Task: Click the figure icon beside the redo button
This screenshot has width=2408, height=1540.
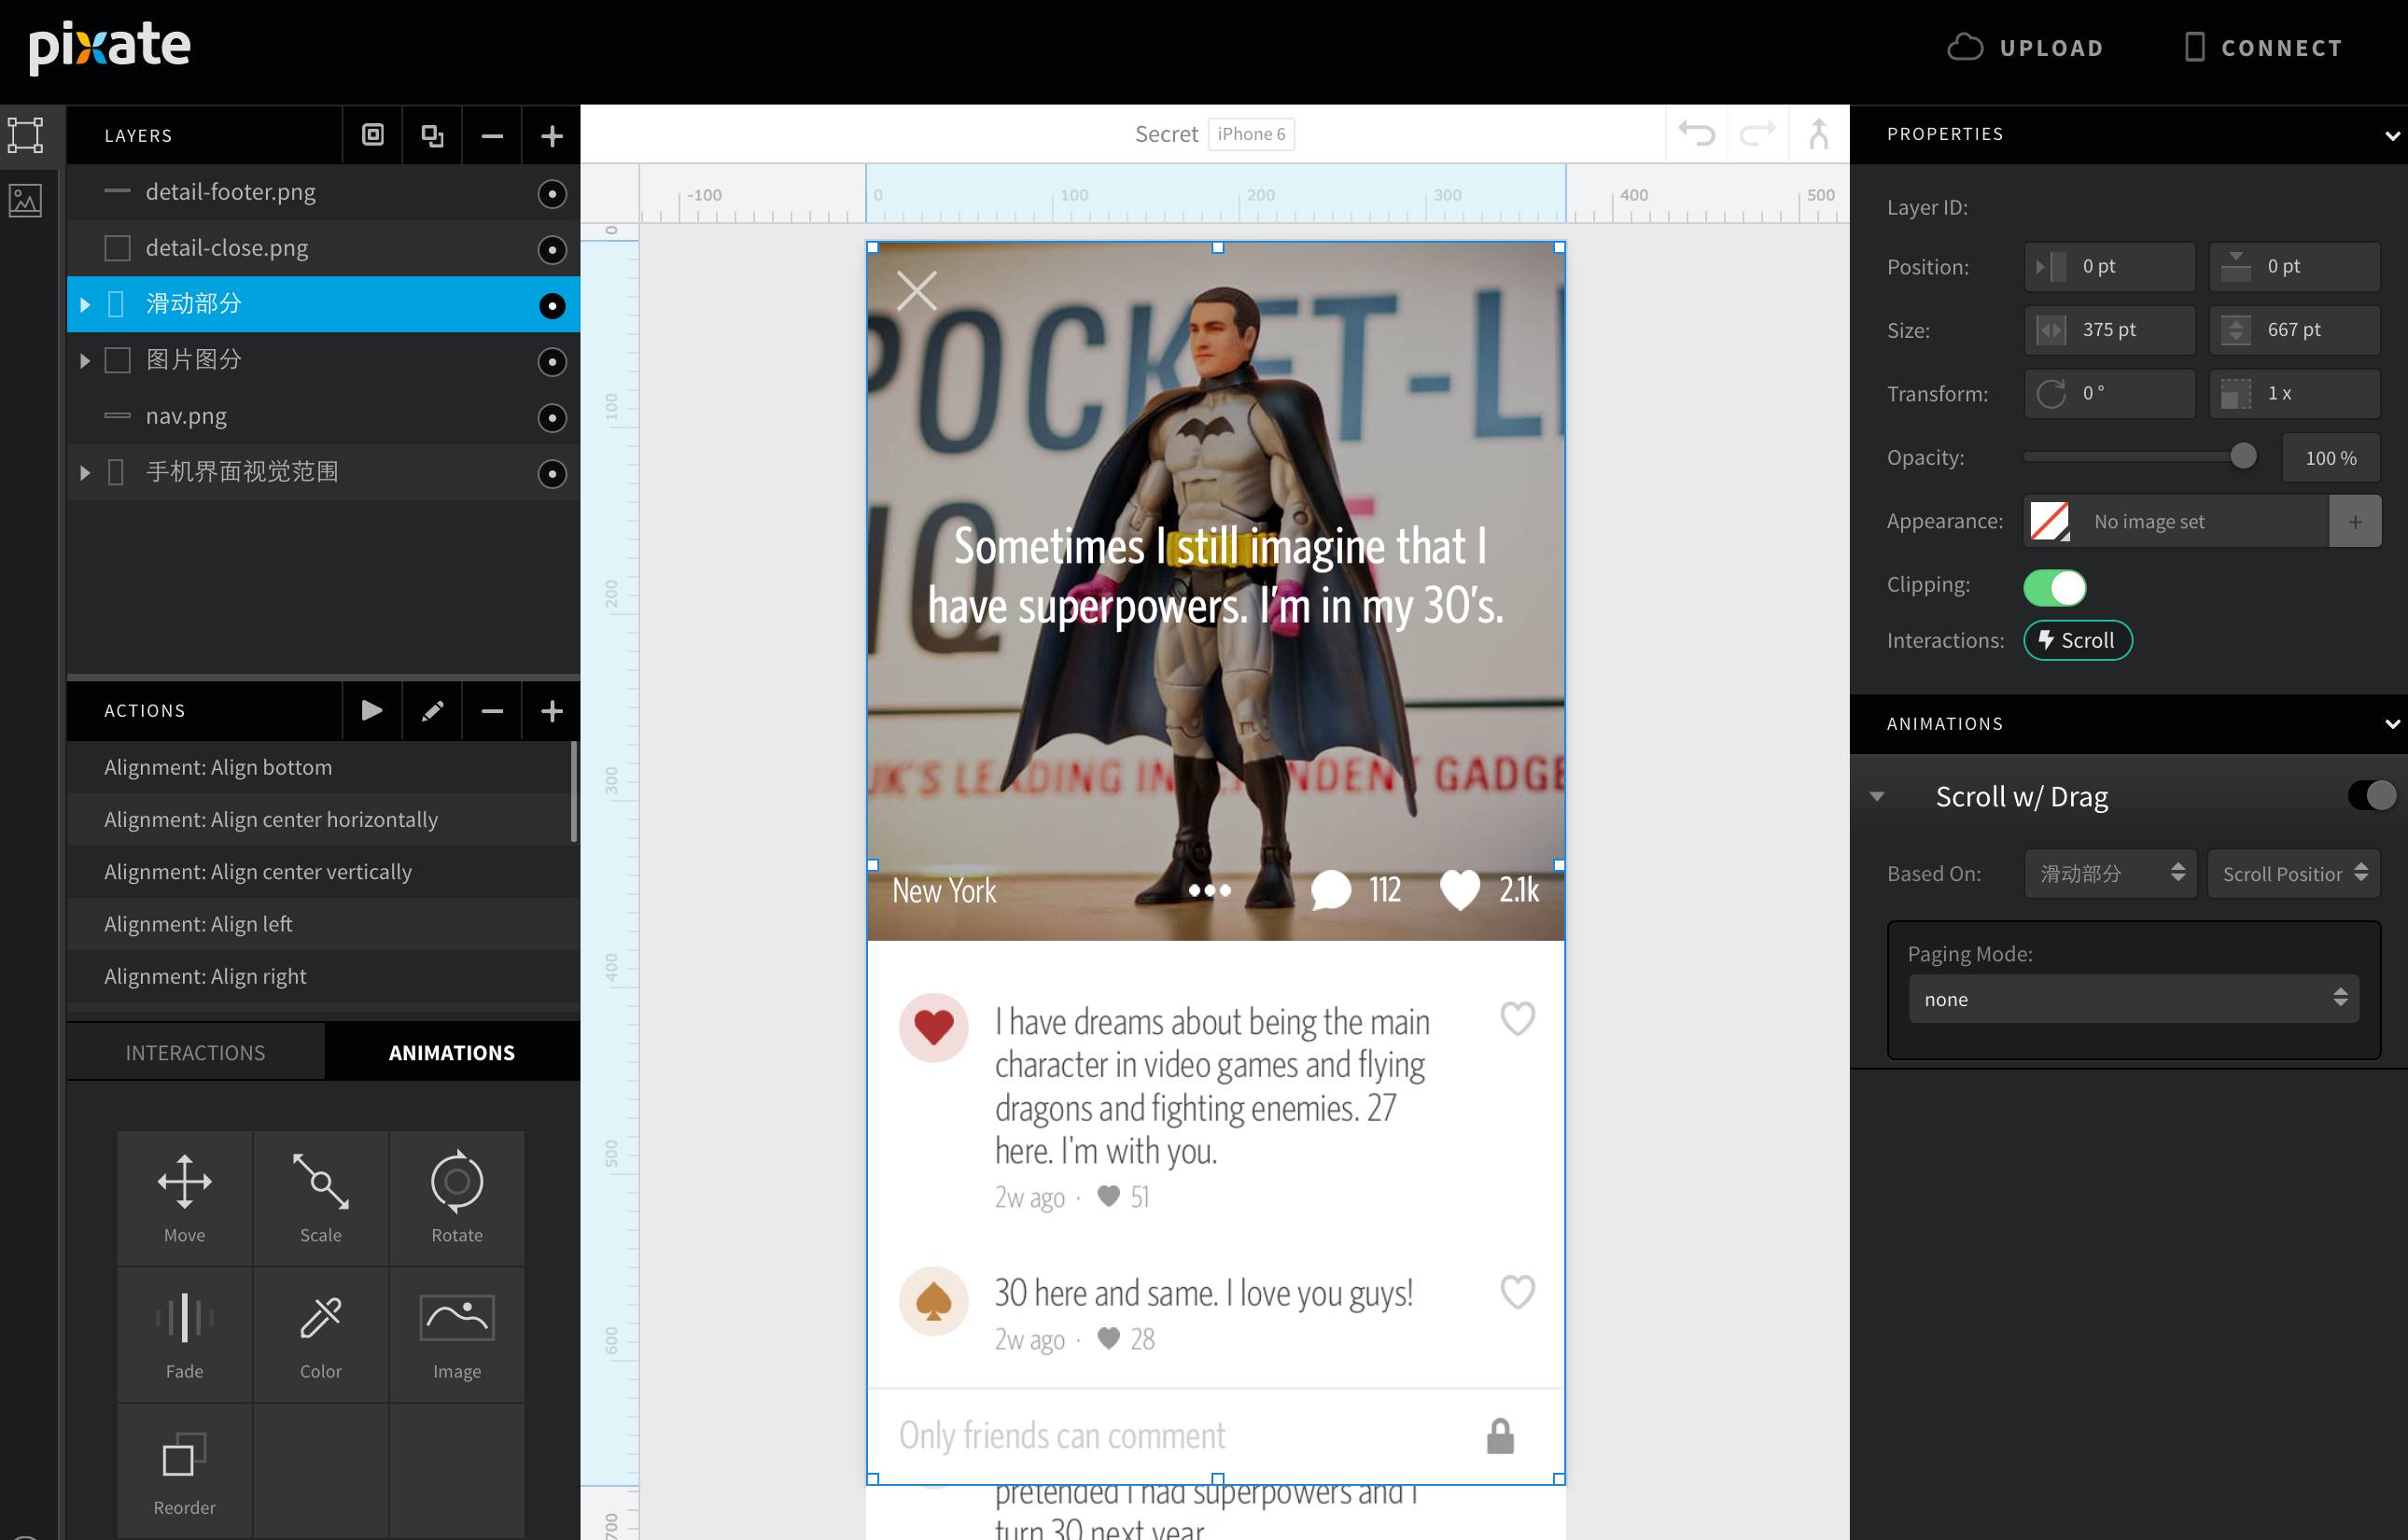Action: pyautogui.click(x=1819, y=133)
